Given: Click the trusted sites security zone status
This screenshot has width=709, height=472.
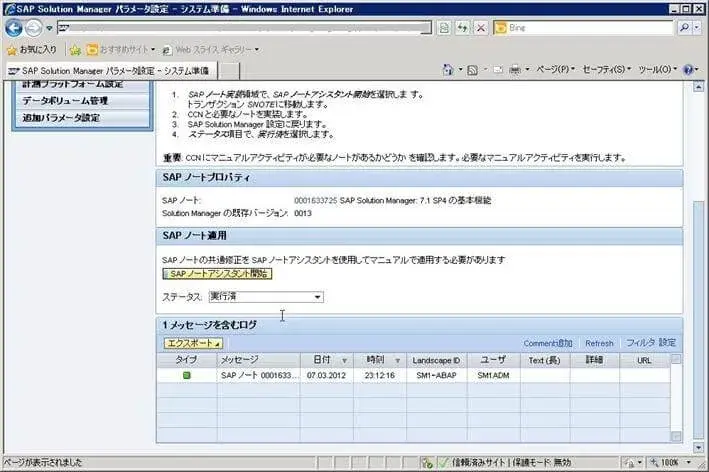Looking at the screenshot, I should pos(511,463).
